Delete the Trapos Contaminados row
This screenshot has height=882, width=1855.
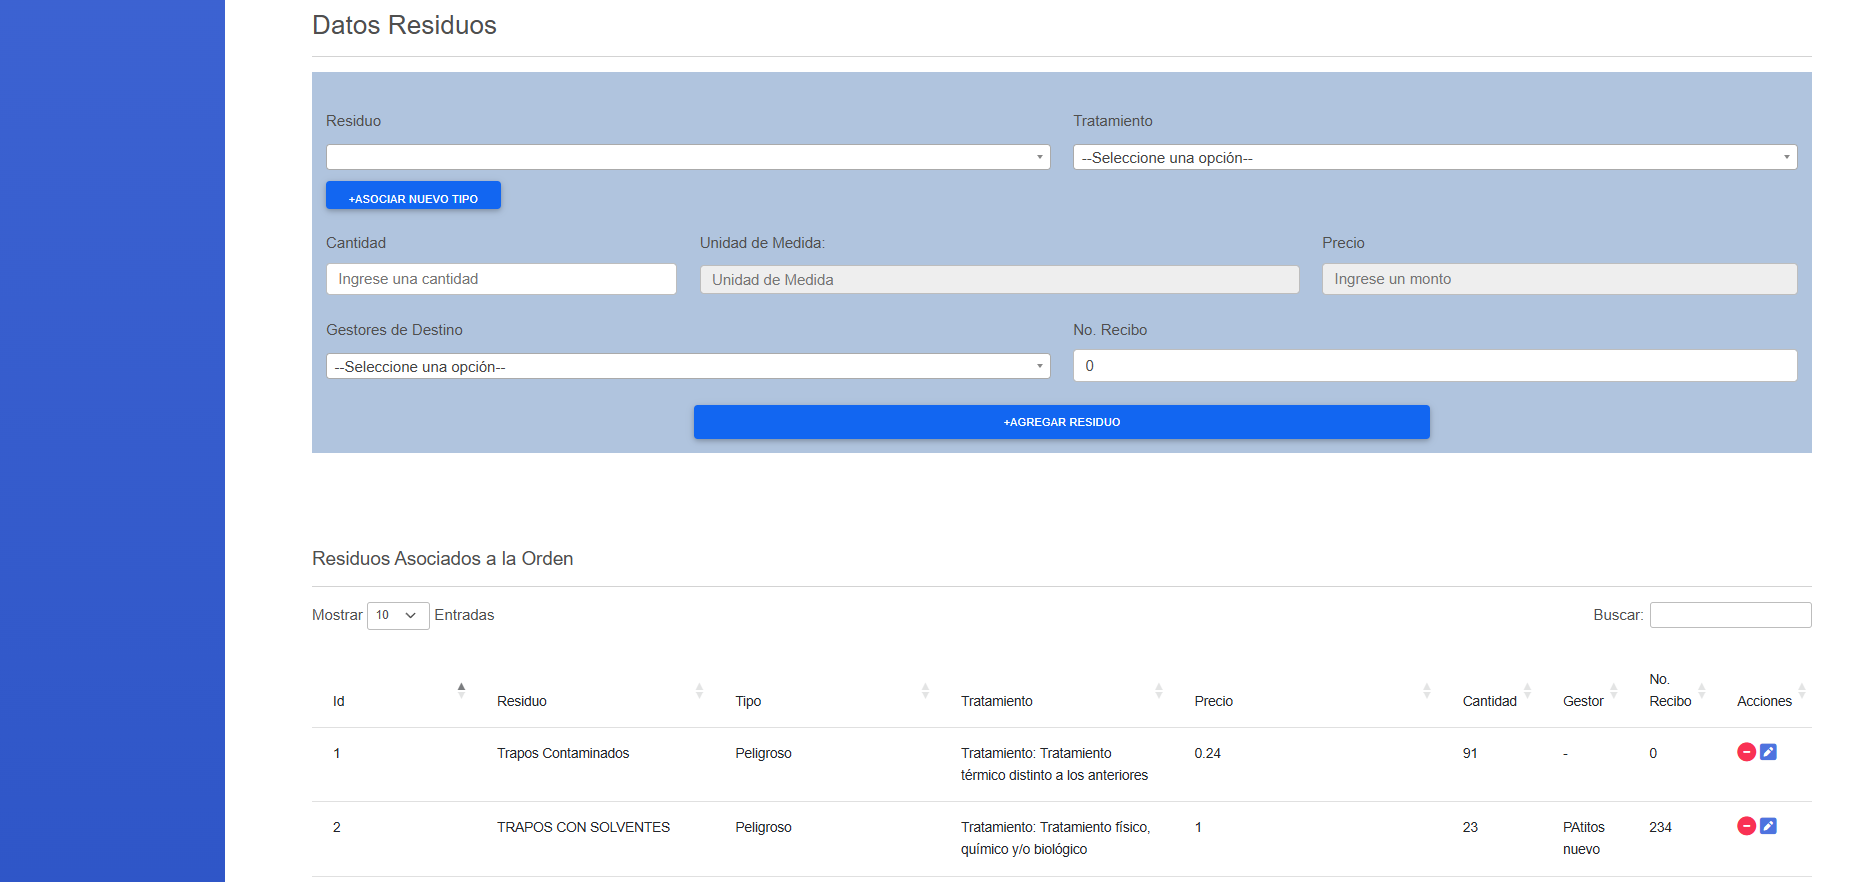[x=1746, y=752]
